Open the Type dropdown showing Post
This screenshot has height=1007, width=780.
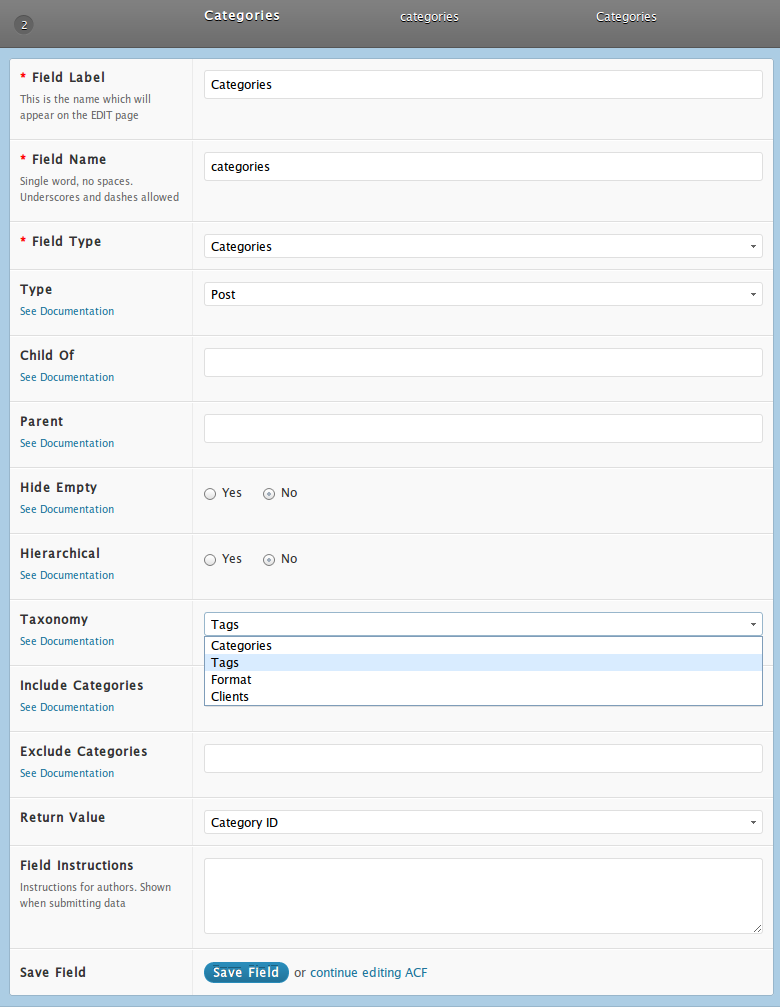tap(483, 294)
